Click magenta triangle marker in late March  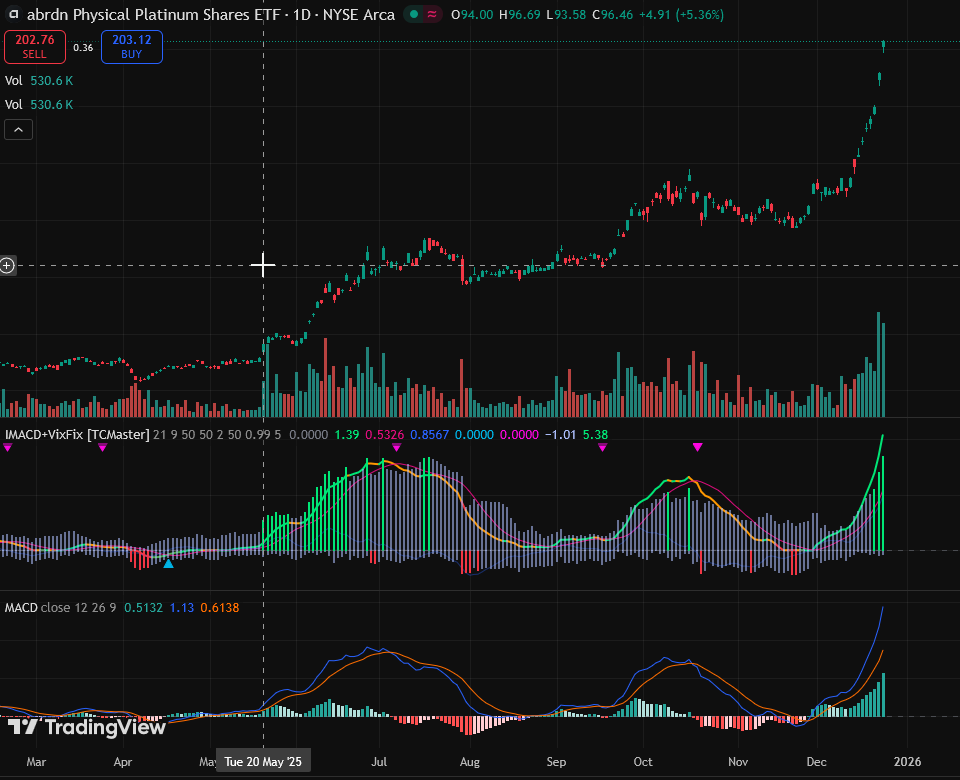pos(103,448)
